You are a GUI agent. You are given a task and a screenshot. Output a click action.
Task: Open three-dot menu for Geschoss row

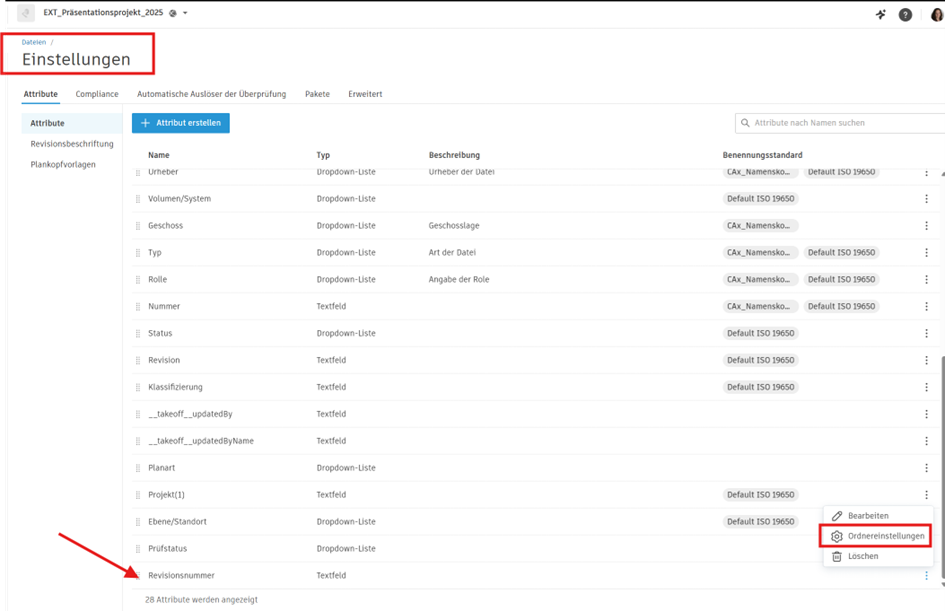(x=926, y=226)
